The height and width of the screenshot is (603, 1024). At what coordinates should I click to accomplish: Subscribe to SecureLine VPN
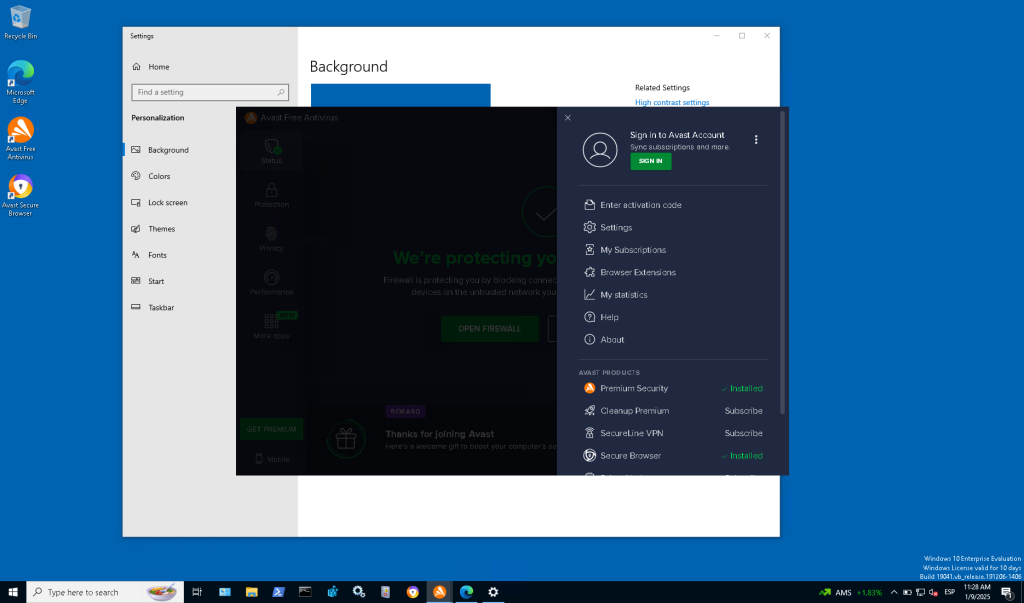[743, 433]
